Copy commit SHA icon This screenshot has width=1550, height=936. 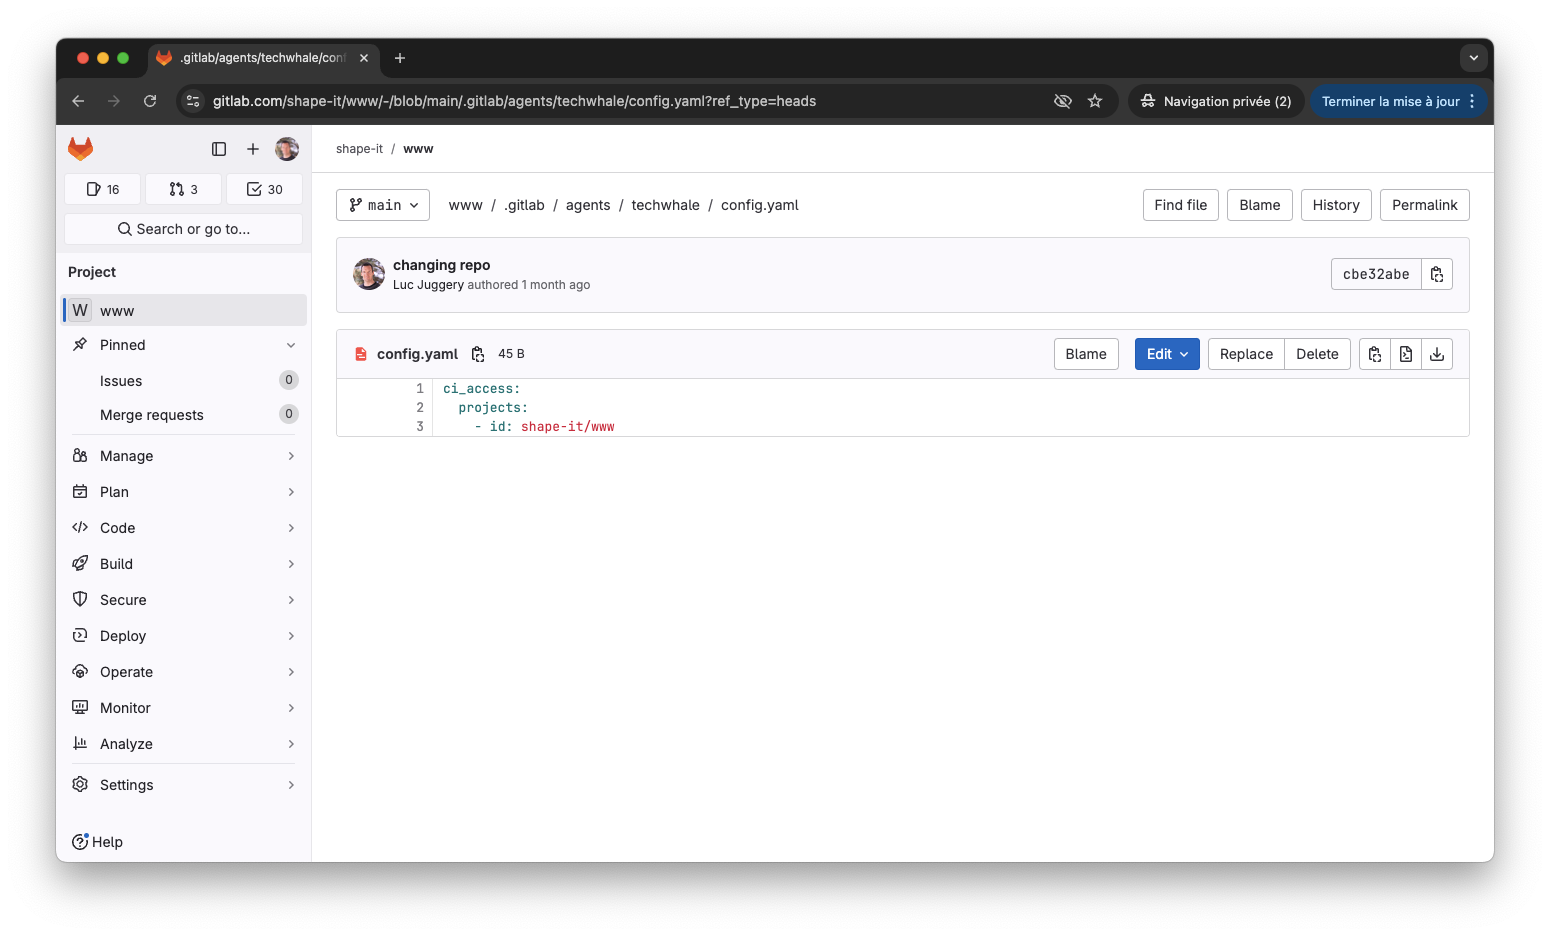tap(1437, 274)
